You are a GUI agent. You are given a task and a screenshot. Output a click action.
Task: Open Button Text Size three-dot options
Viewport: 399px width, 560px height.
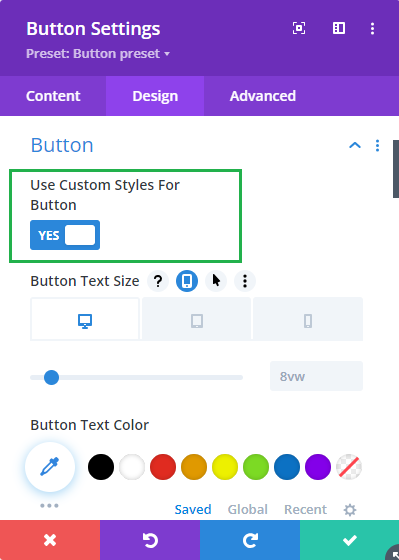(x=245, y=281)
